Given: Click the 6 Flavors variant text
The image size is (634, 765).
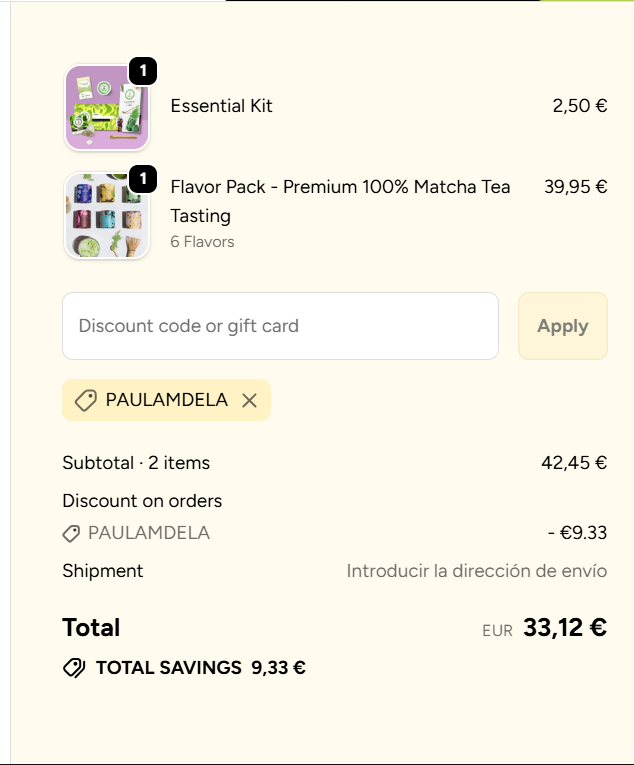Looking at the screenshot, I should click(x=202, y=242).
